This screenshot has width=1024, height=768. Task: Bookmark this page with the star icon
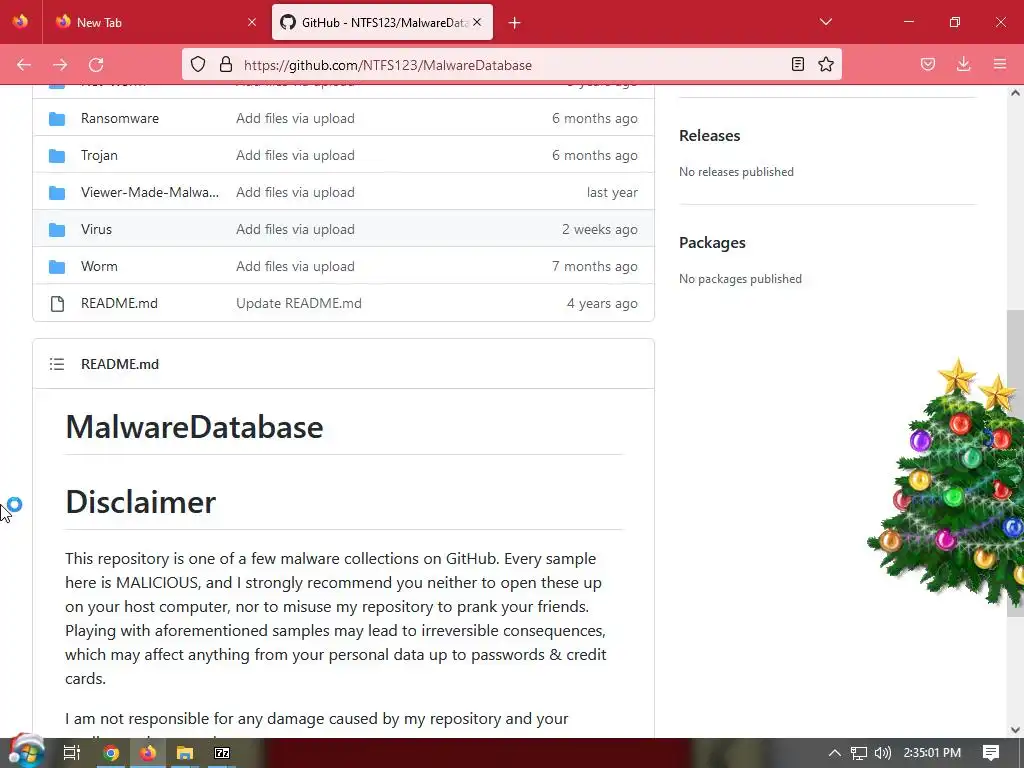(x=826, y=64)
